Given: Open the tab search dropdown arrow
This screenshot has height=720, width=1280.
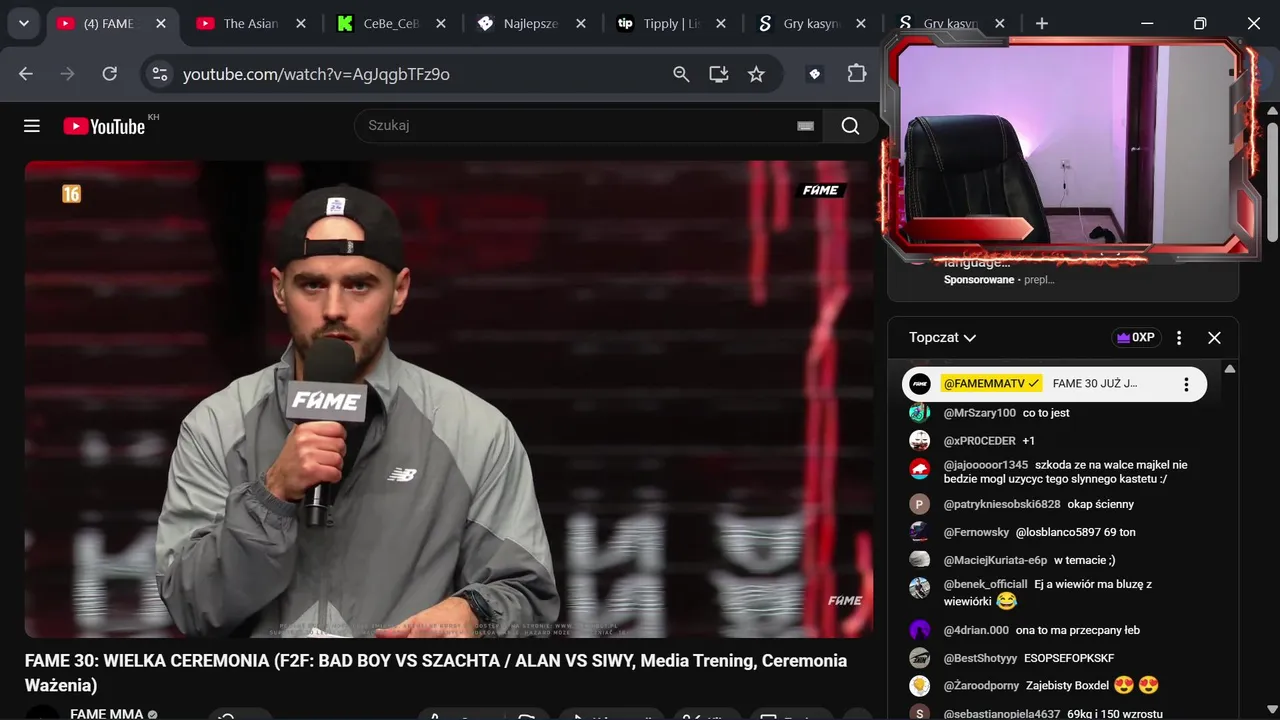Looking at the screenshot, I should pos(23,23).
